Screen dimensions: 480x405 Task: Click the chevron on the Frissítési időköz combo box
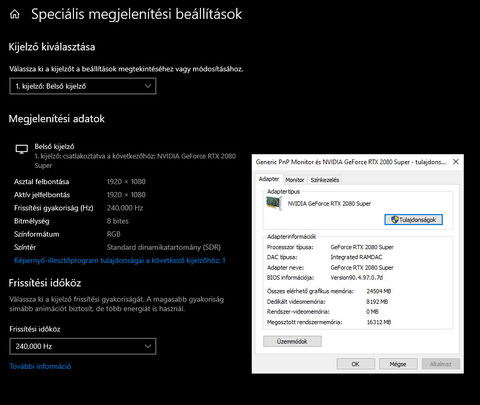pyautogui.click(x=148, y=346)
